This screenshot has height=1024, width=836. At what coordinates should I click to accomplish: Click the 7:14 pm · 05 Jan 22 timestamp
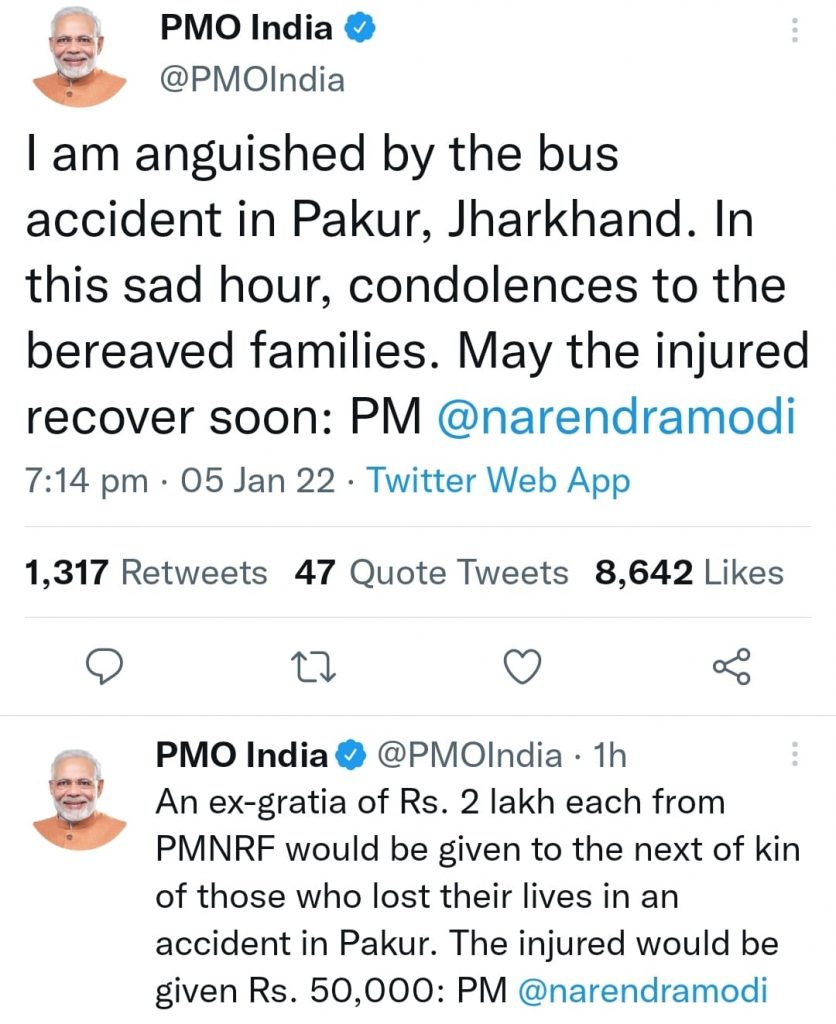point(181,482)
